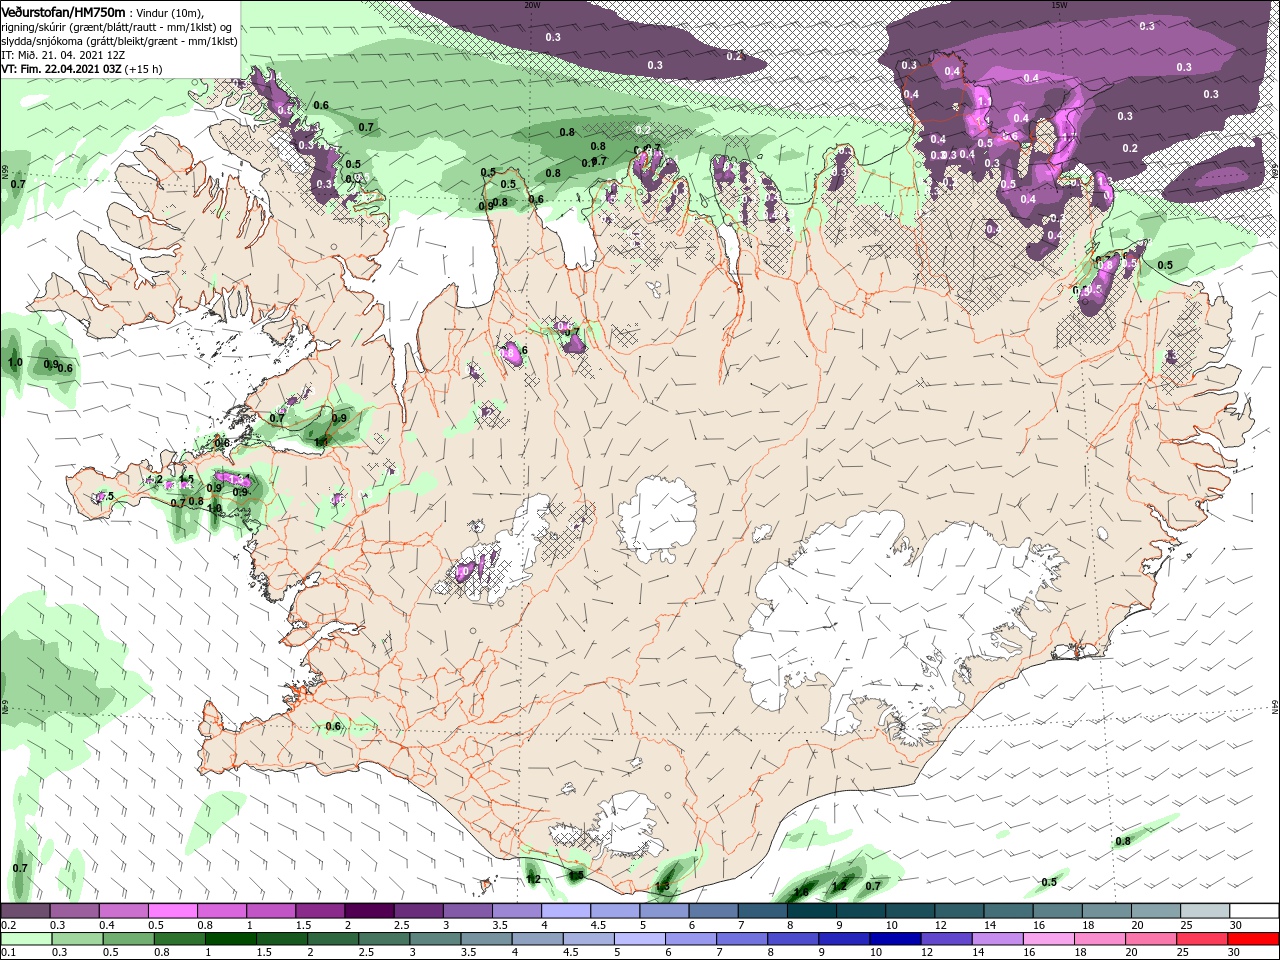1280x960 pixels.
Task: Click the white 30 swatch, top legend row
Action: coord(1254,912)
